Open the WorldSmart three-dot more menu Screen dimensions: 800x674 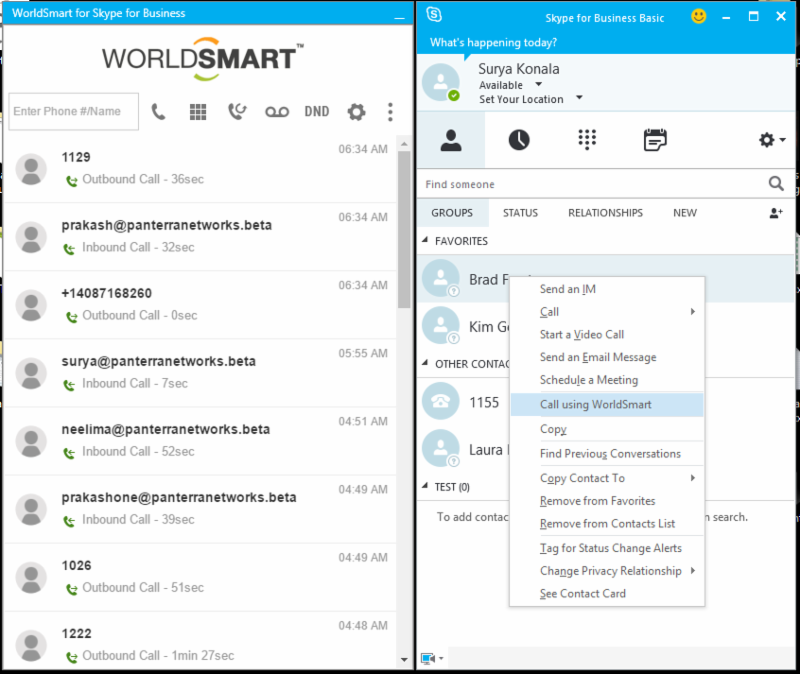390,112
